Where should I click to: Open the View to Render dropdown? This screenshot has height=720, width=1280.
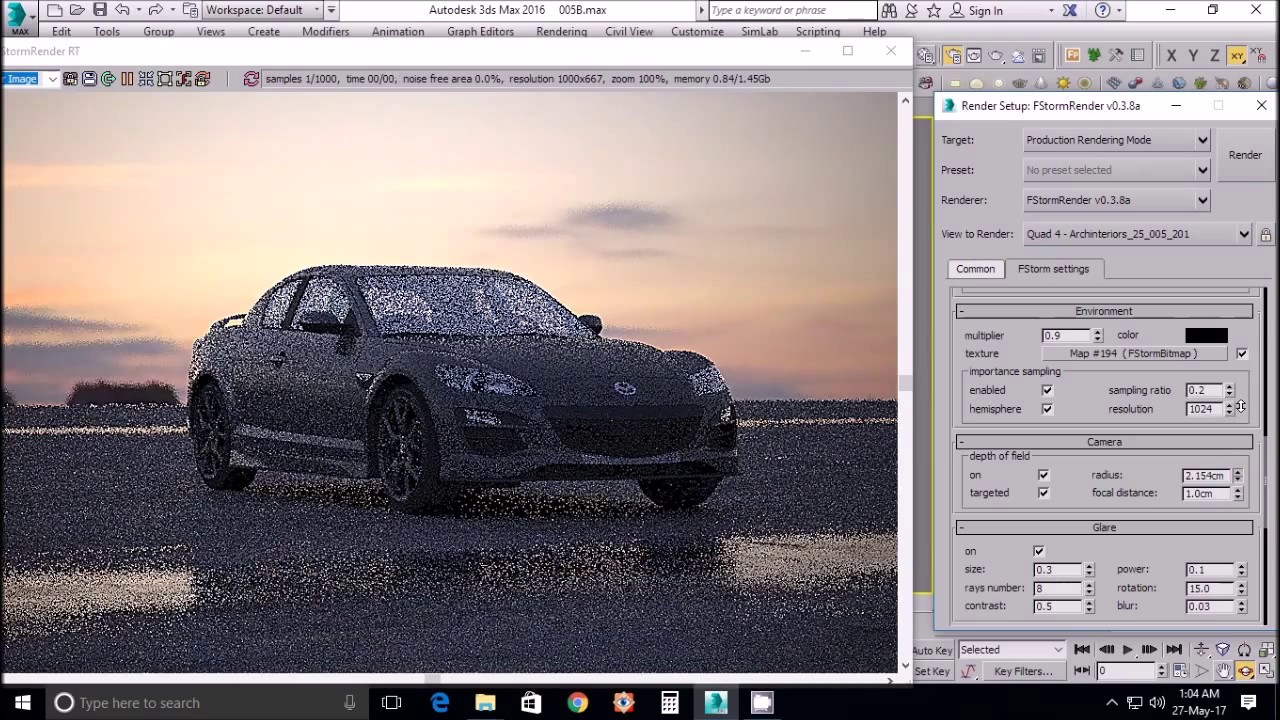pos(1137,234)
